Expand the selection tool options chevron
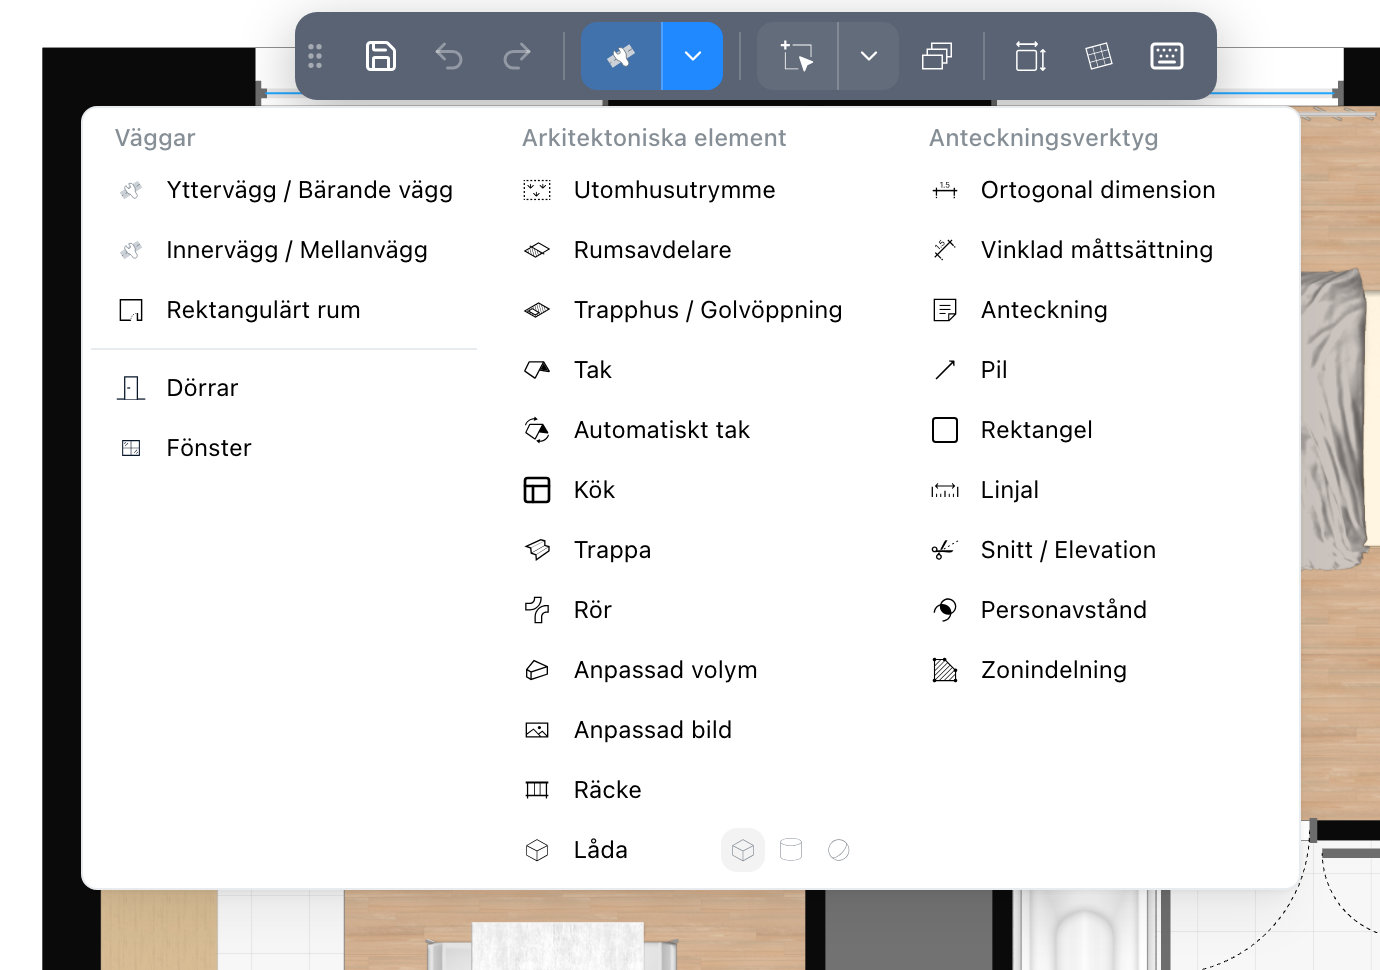The width and height of the screenshot is (1380, 970). (x=869, y=56)
